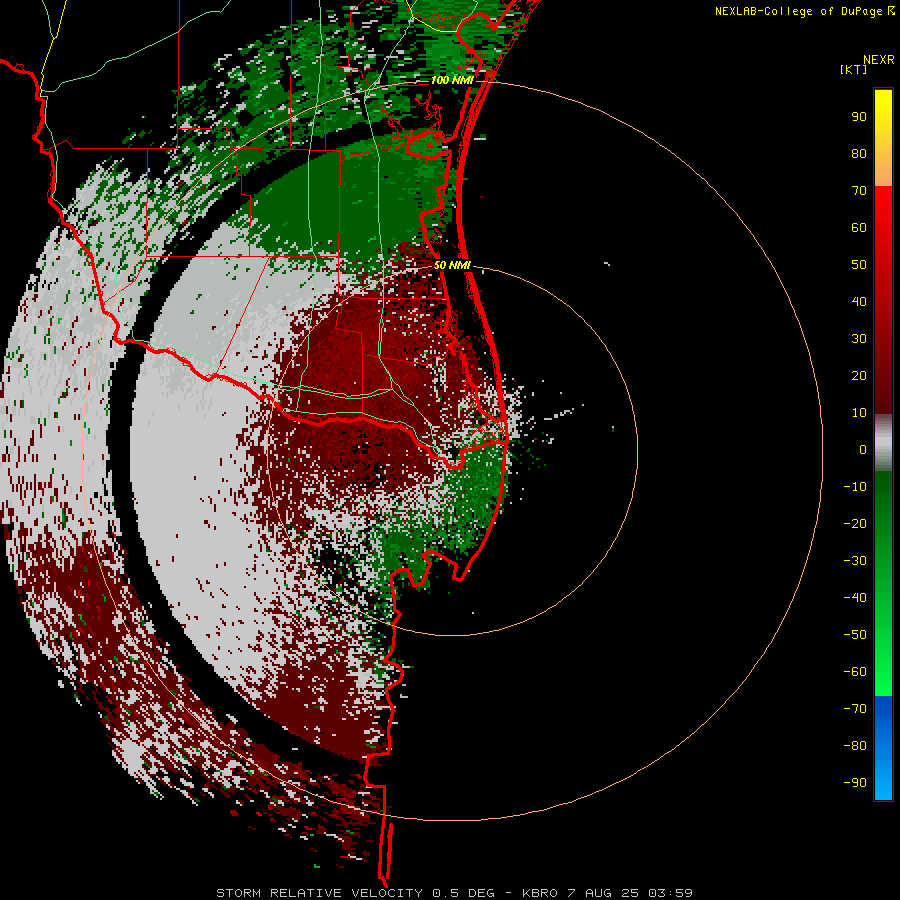Click the 70 value on the velocity scale
The image size is (900, 900).
pos(859,191)
